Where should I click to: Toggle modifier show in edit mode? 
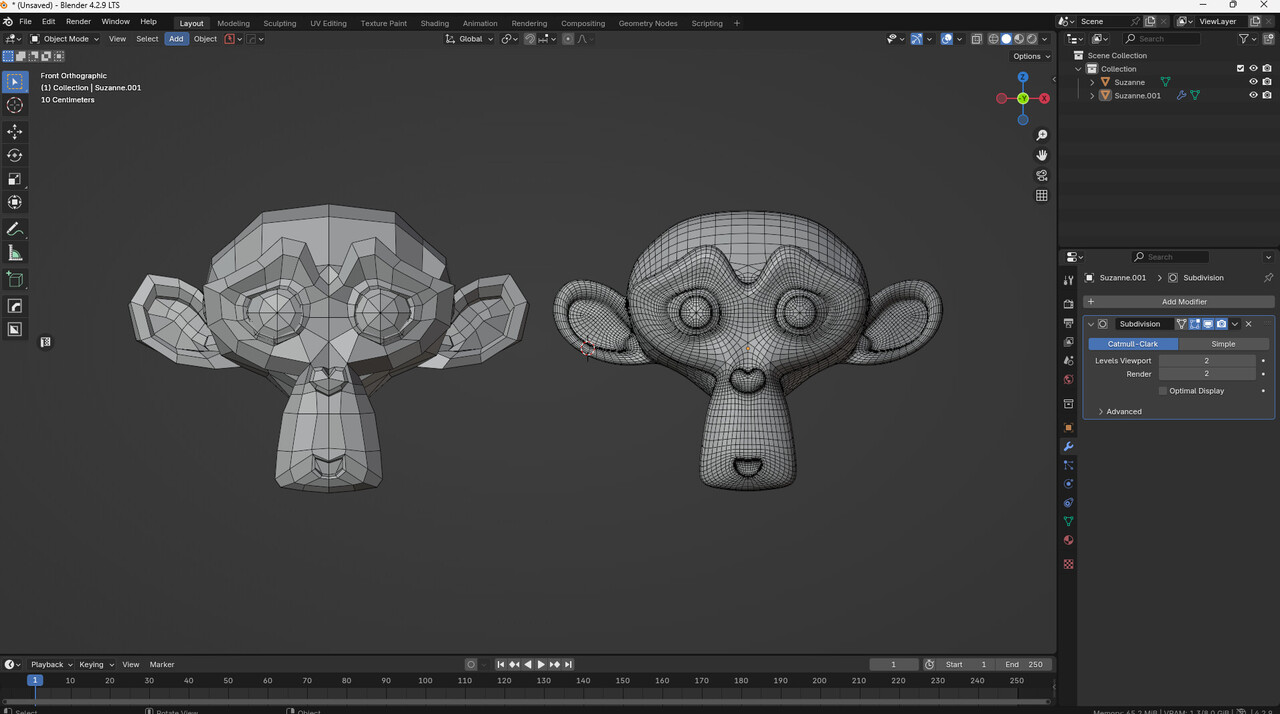tap(1194, 324)
